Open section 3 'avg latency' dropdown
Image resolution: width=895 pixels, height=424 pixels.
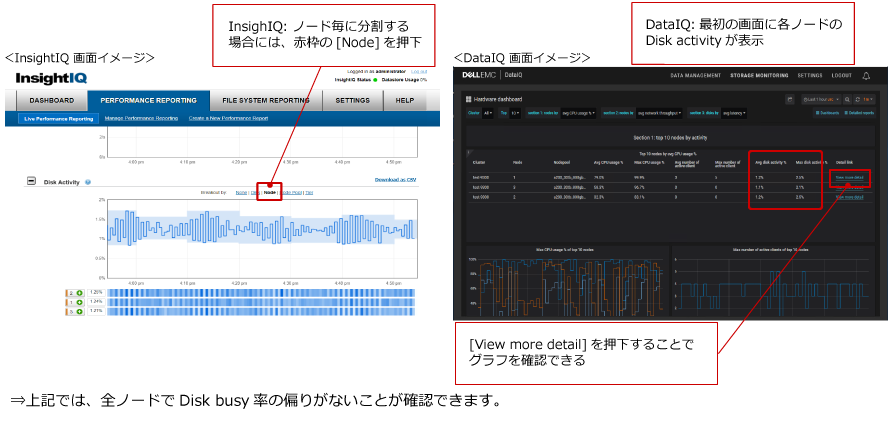click(x=735, y=114)
